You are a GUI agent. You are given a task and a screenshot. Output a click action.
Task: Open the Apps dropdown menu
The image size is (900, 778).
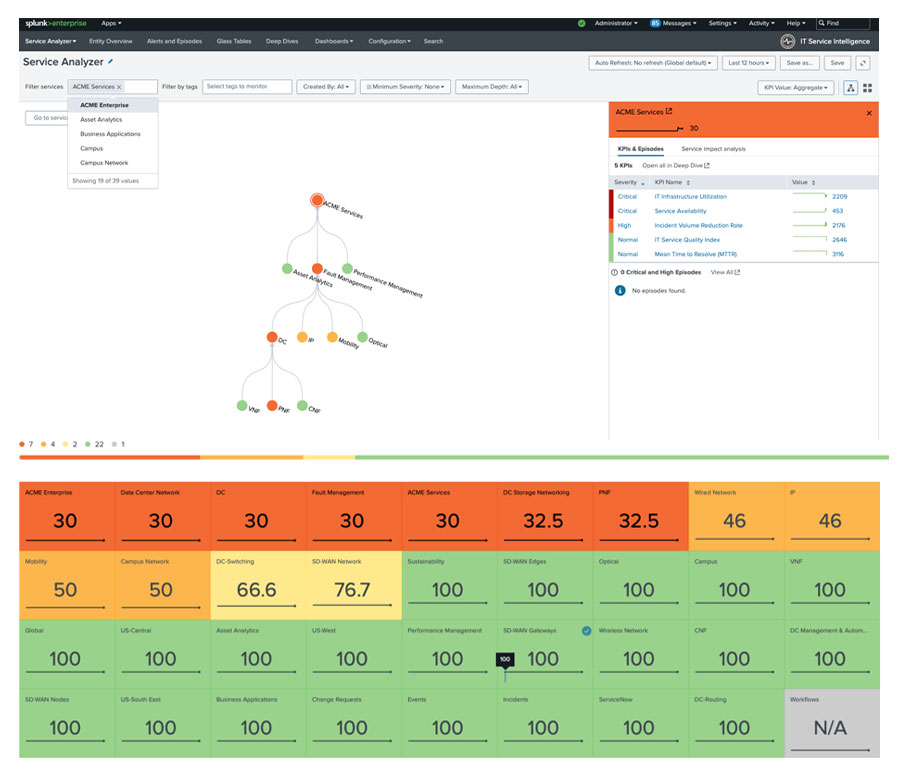[x=111, y=24]
